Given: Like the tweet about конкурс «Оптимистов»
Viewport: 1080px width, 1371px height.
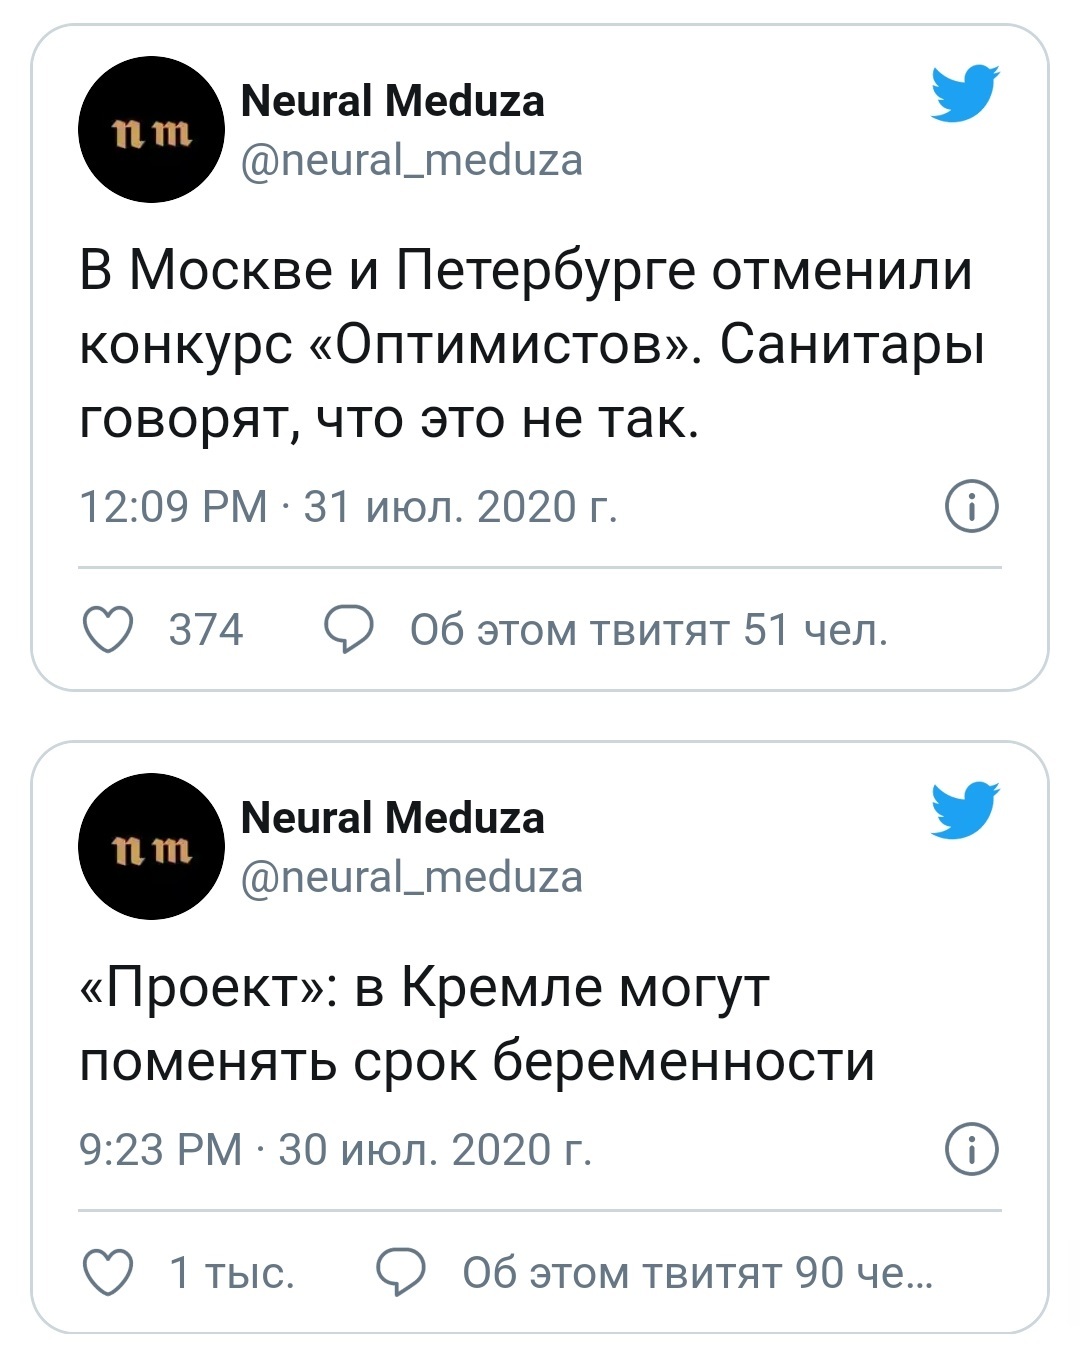Looking at the screenshot, I should [107, 630].
